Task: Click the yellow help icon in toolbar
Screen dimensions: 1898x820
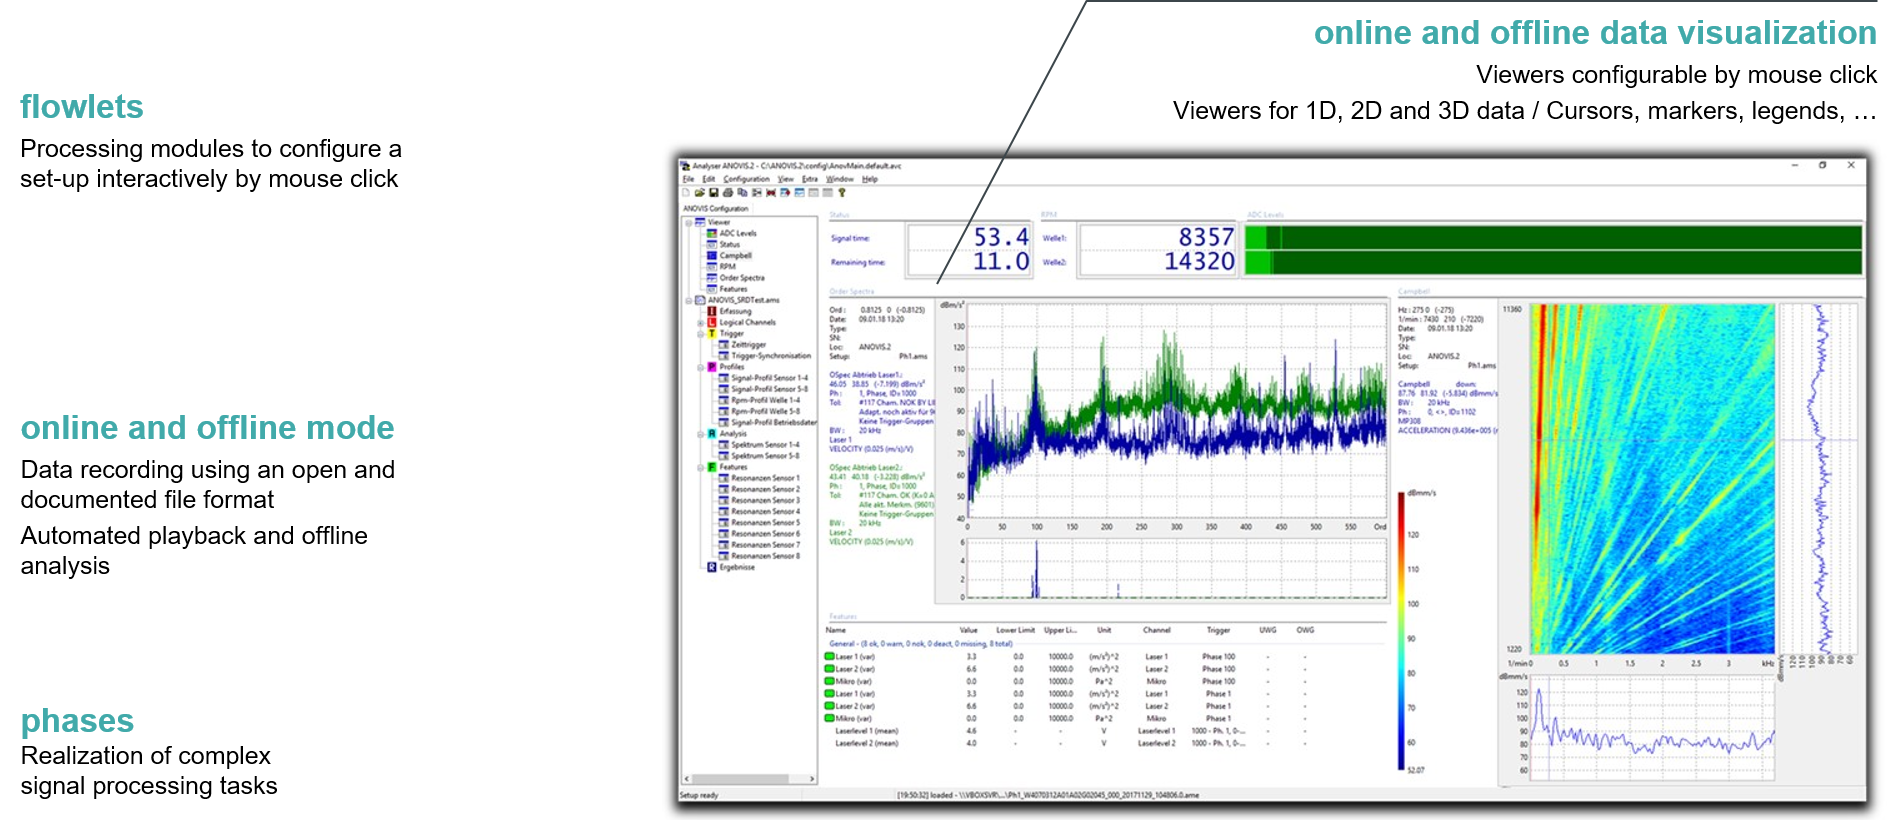Action: click(842, 193)
